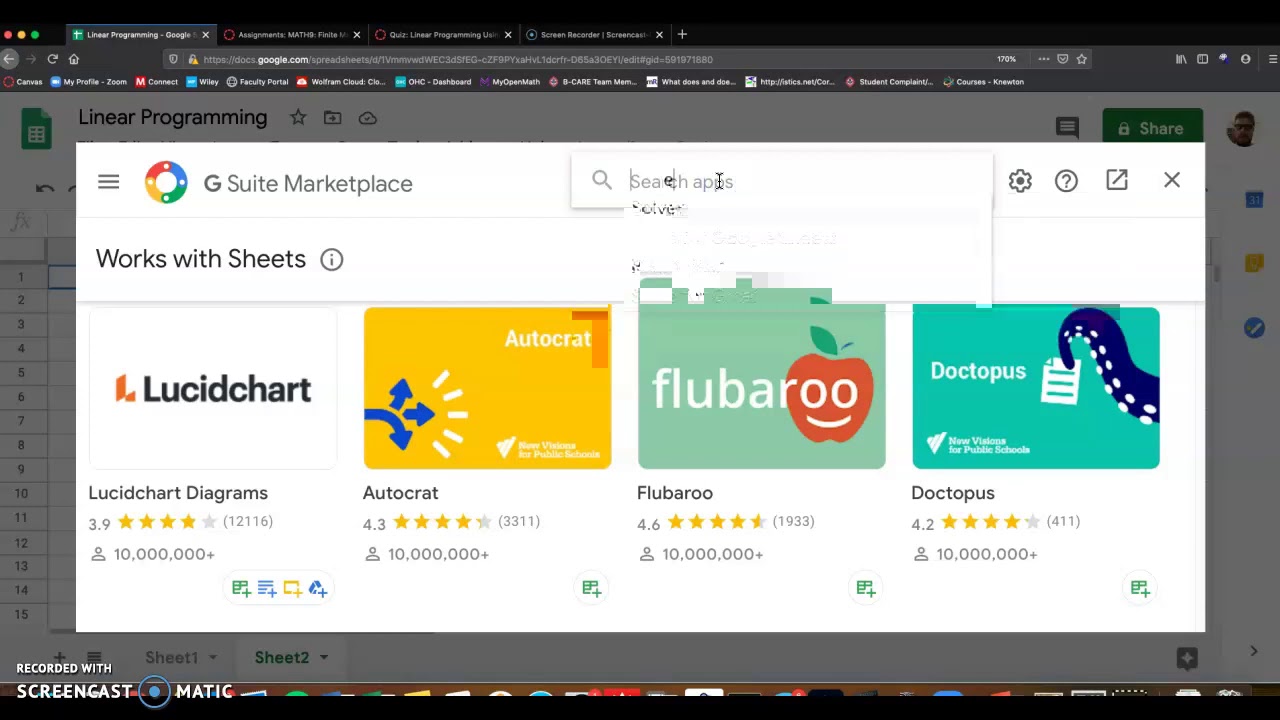The image size is (1280, 720).
Task: Click the Google Sheets home icon
Action: (x=37, y=129)
